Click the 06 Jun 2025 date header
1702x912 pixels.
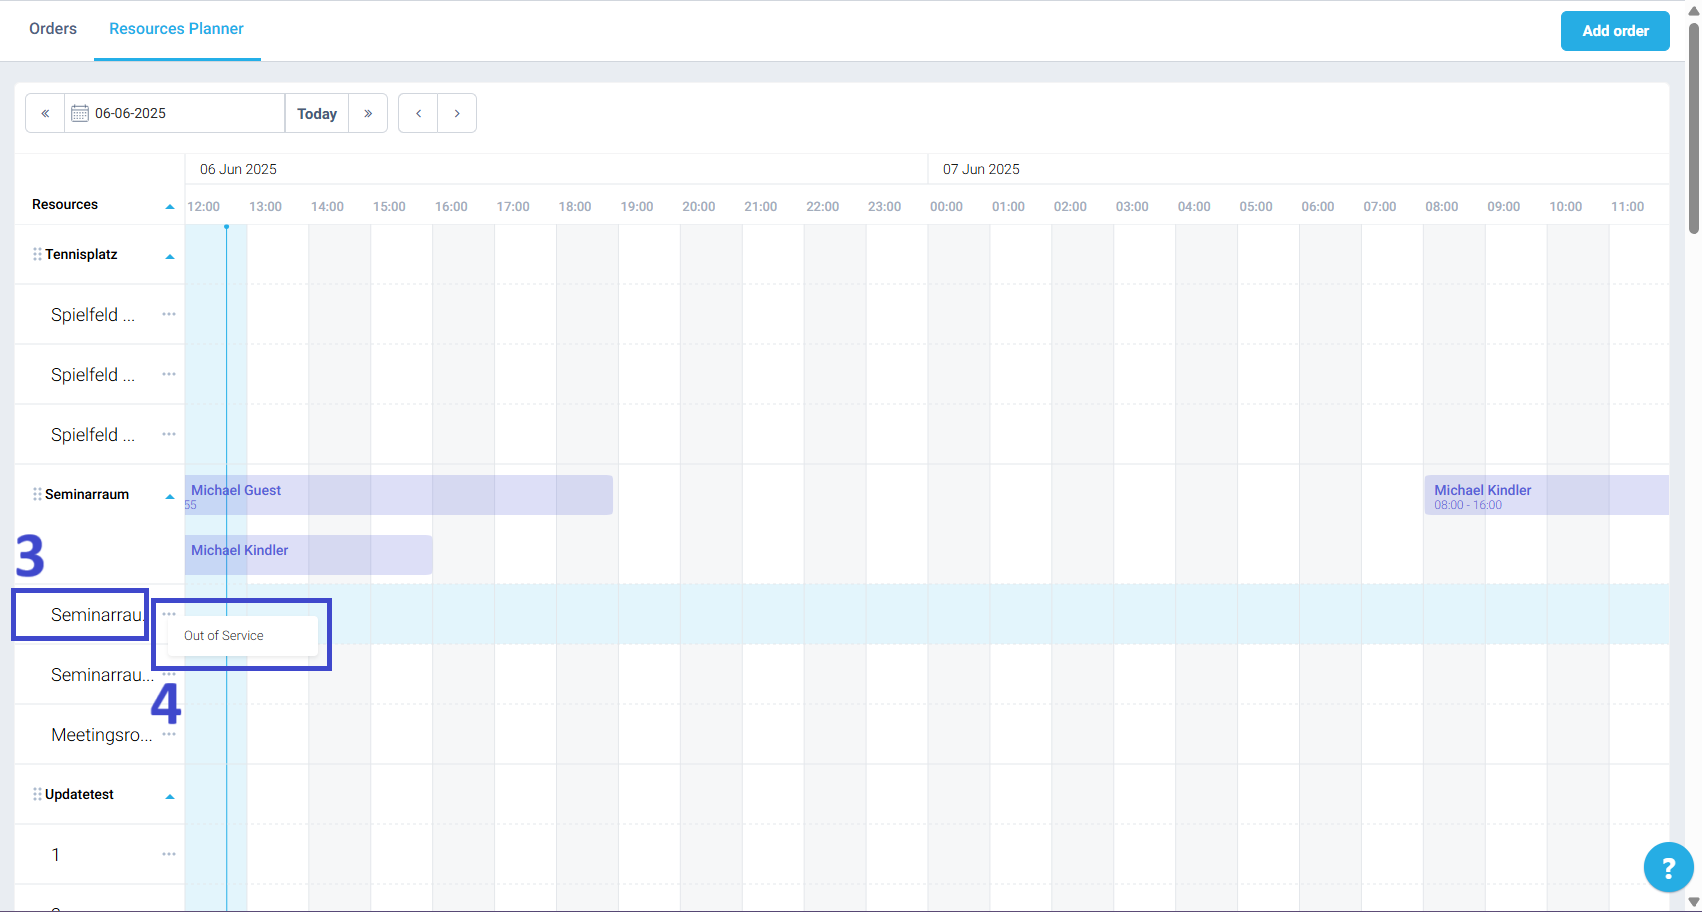(x=238, y=169)
